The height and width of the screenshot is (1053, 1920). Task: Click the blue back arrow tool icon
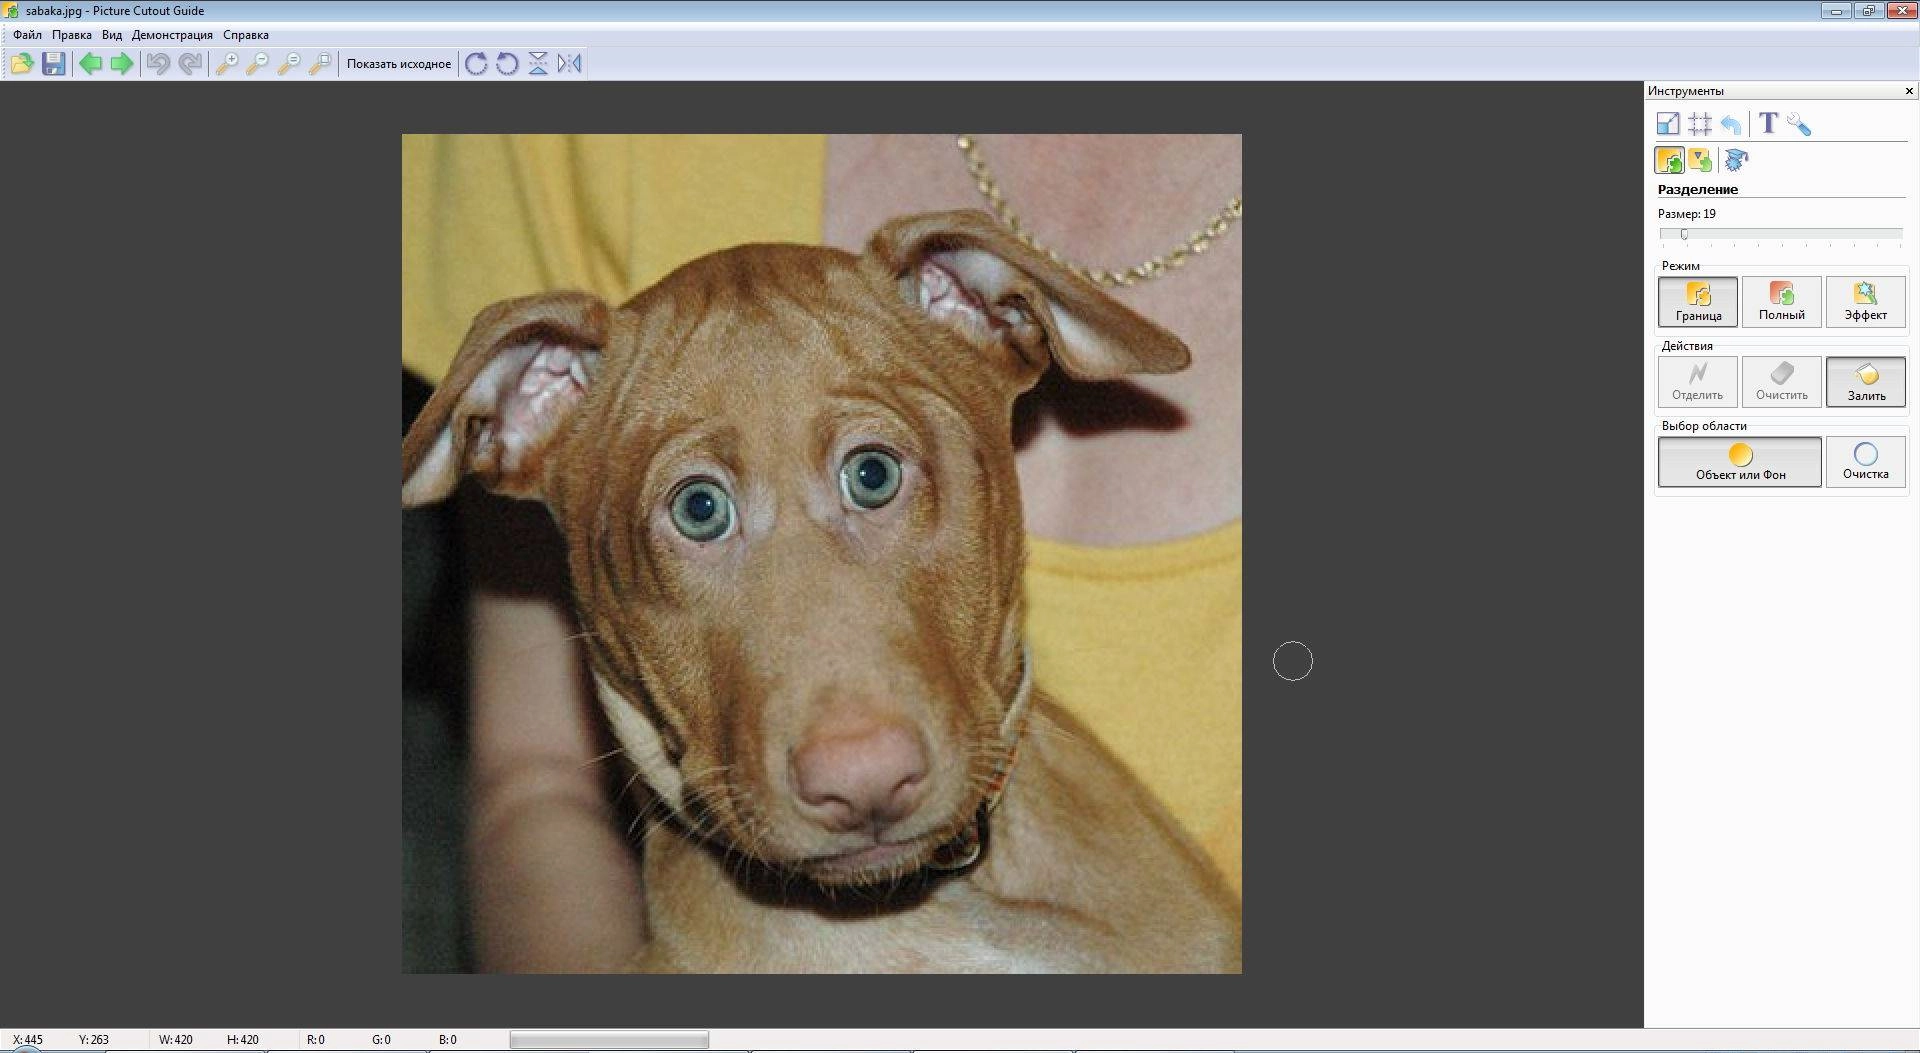click(x=1731, y=124)
